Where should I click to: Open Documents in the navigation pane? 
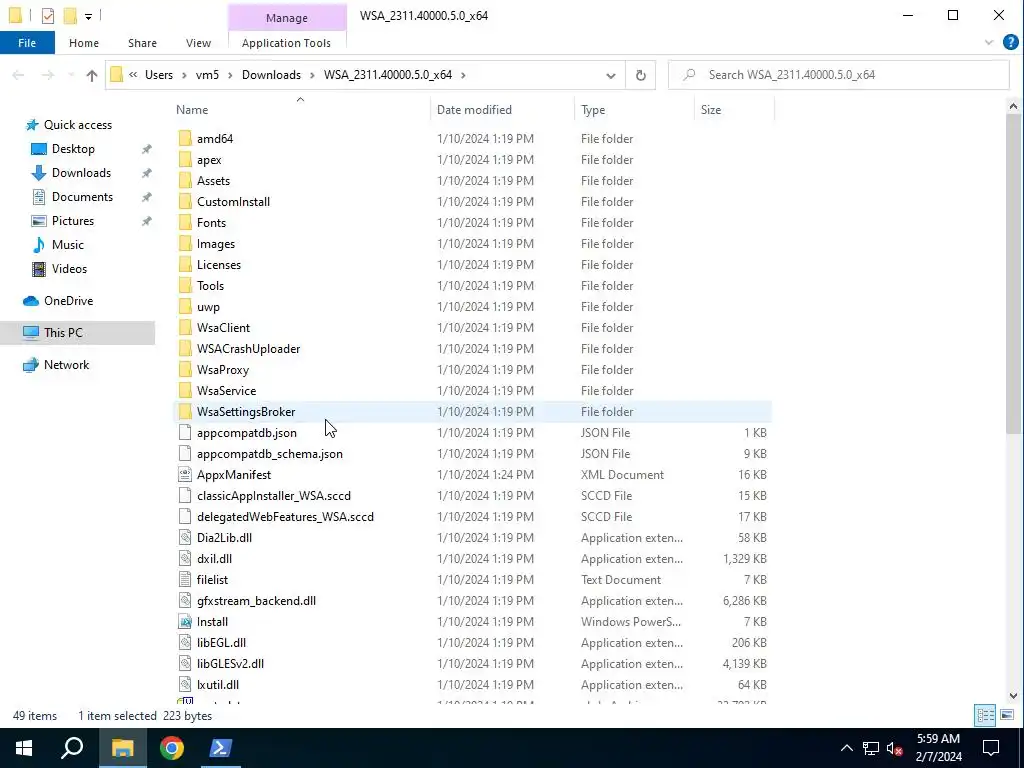coord(82,197)
